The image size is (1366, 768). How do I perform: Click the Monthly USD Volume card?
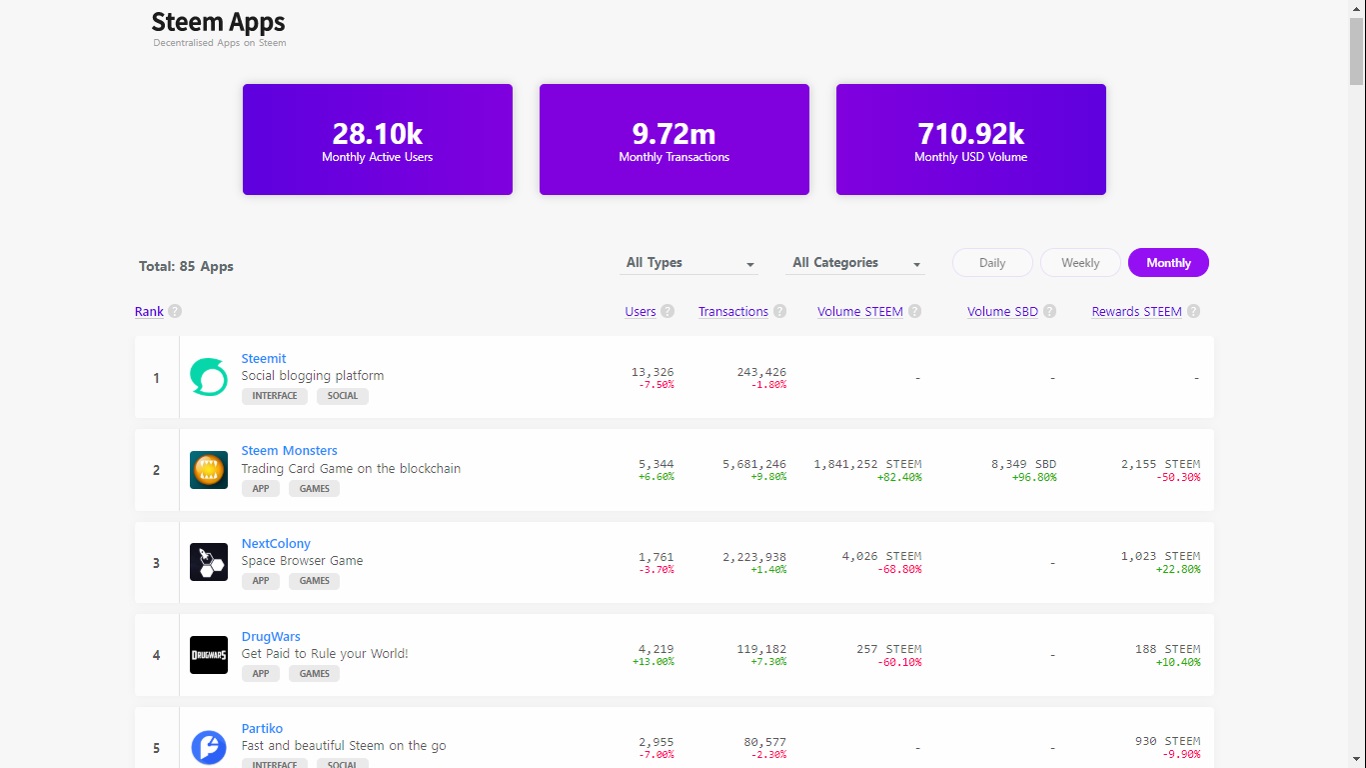click(x=971, y=139)
